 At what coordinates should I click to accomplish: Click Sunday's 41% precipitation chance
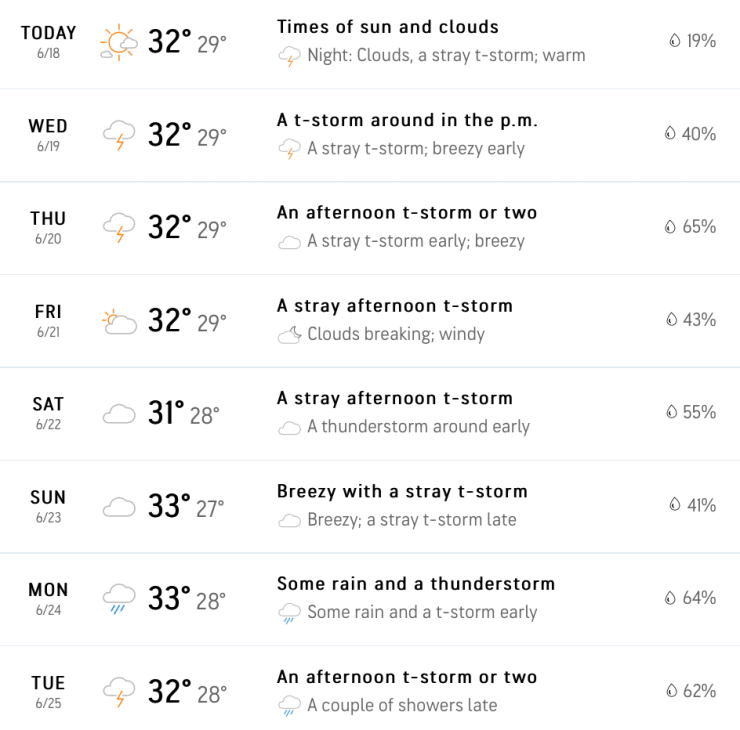[701, 506]
